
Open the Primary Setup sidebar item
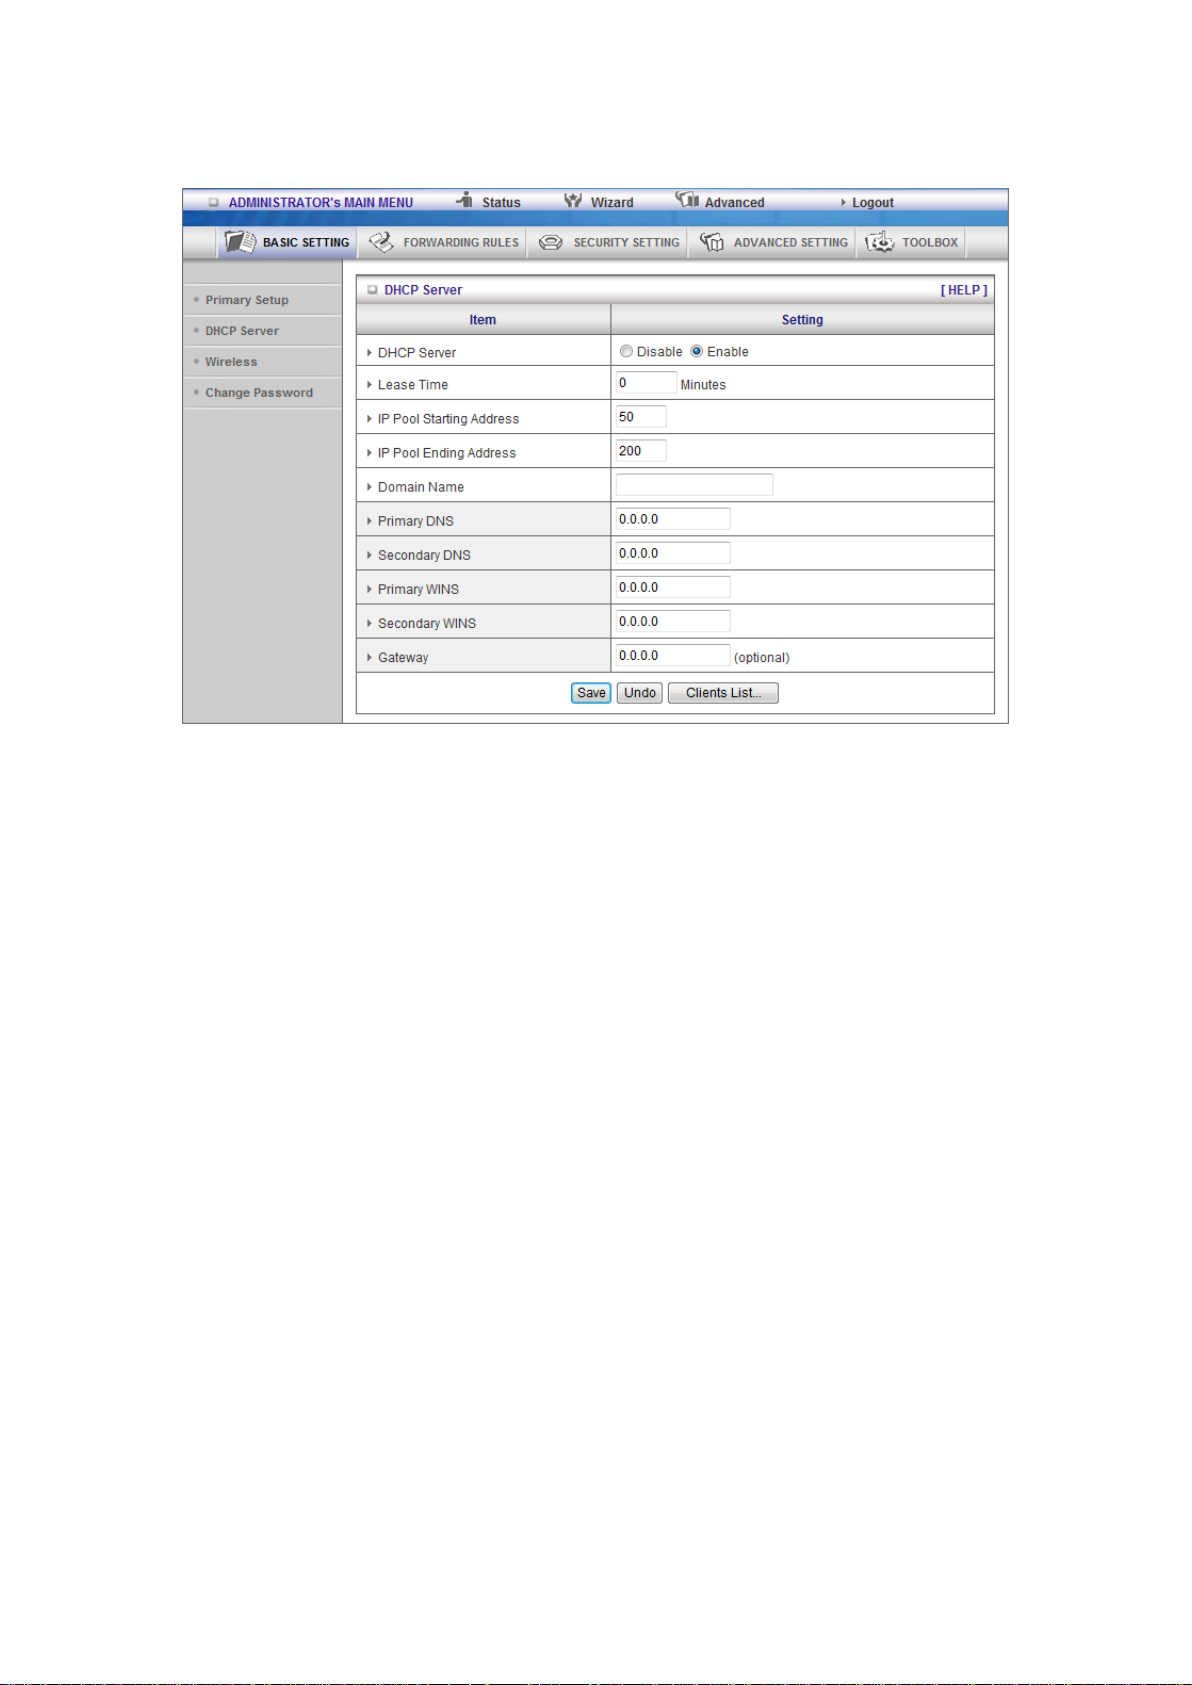pyautogui.click(x=247, y=300)
